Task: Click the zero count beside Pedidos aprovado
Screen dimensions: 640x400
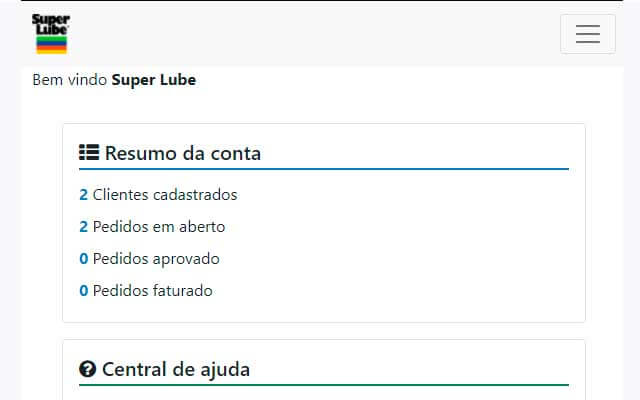Action: pyautogui.click(x=84, y=259)
